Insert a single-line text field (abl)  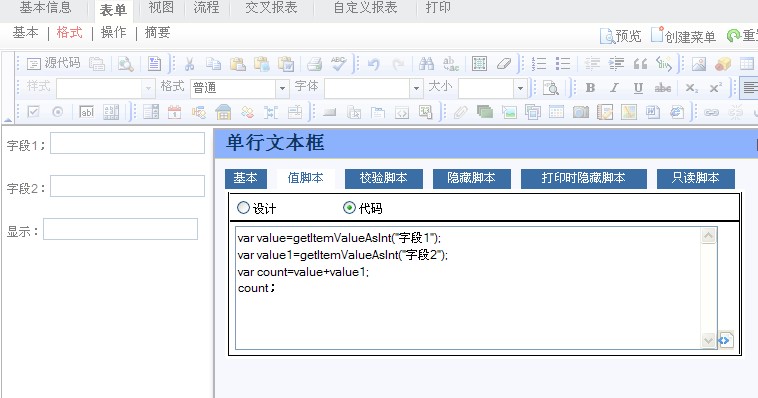(87, 112)
